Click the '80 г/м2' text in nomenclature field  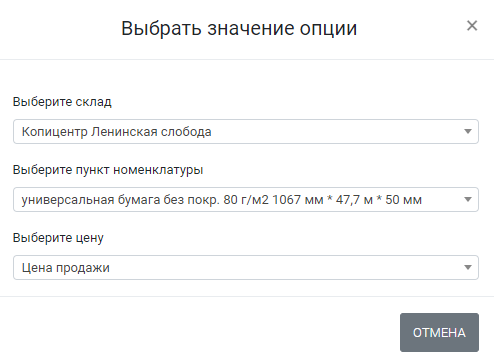pos(246,200)
